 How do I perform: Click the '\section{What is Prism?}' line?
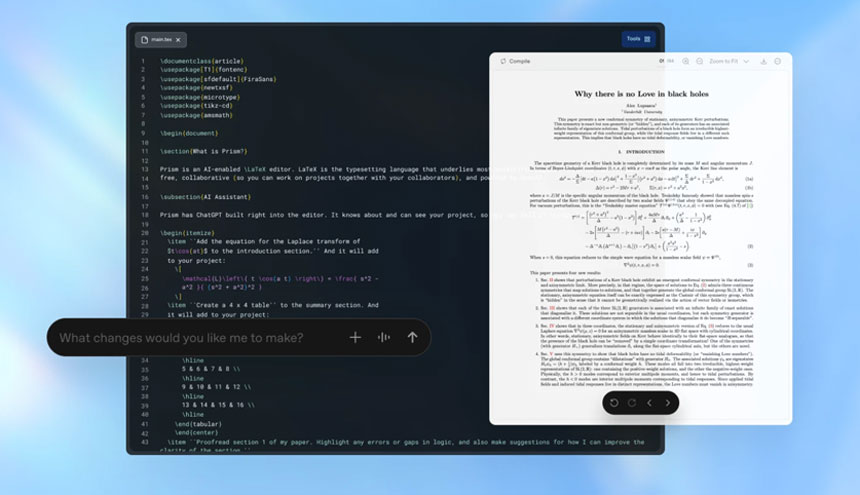[203, 151]
